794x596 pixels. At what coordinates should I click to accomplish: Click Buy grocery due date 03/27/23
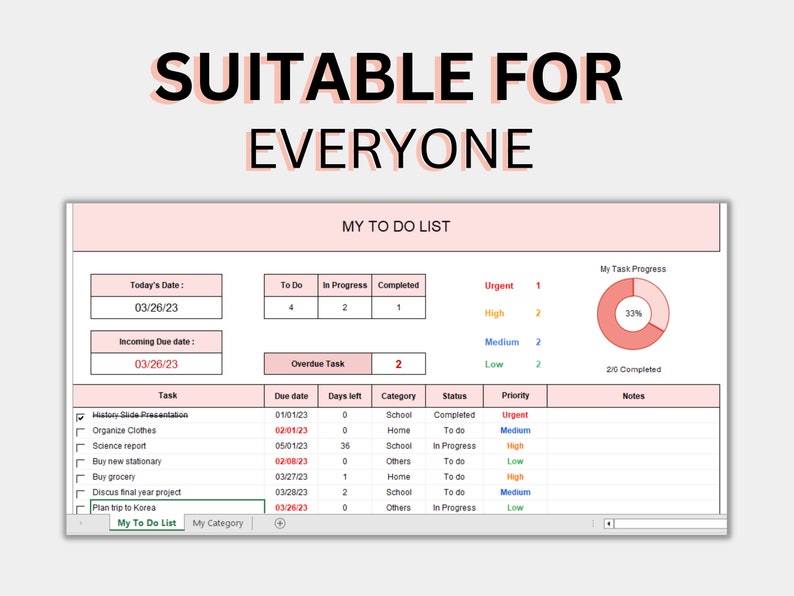(x=291, y=477)
